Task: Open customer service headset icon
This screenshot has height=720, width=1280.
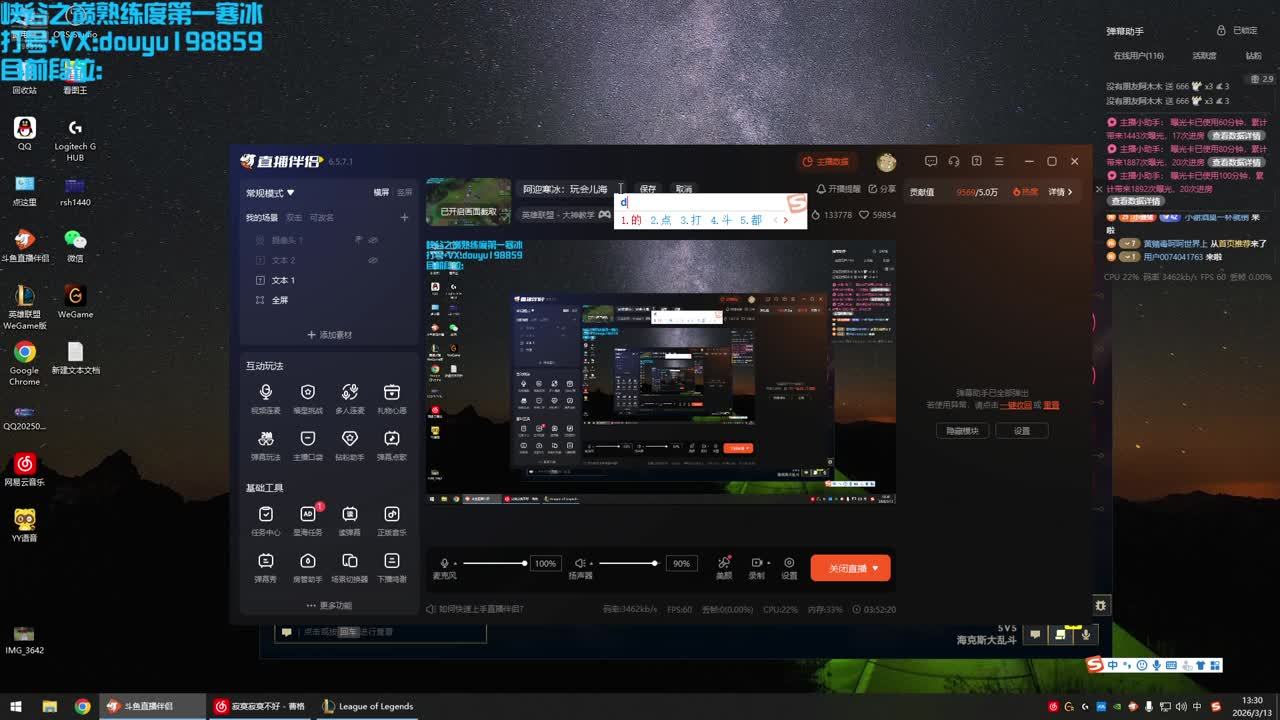Action: (954, 161)
